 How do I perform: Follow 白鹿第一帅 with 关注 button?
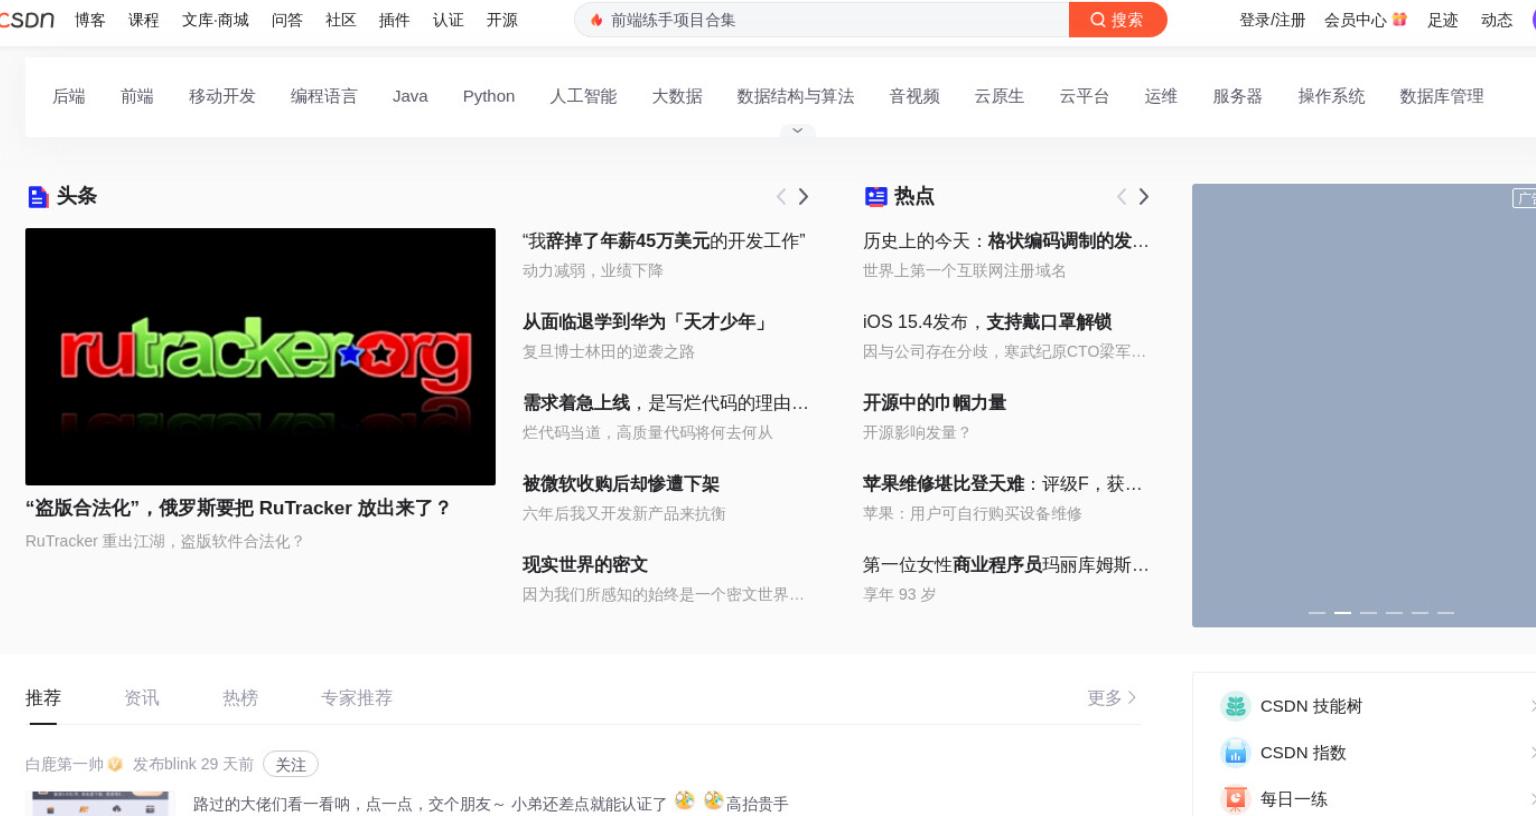(291, 765)
